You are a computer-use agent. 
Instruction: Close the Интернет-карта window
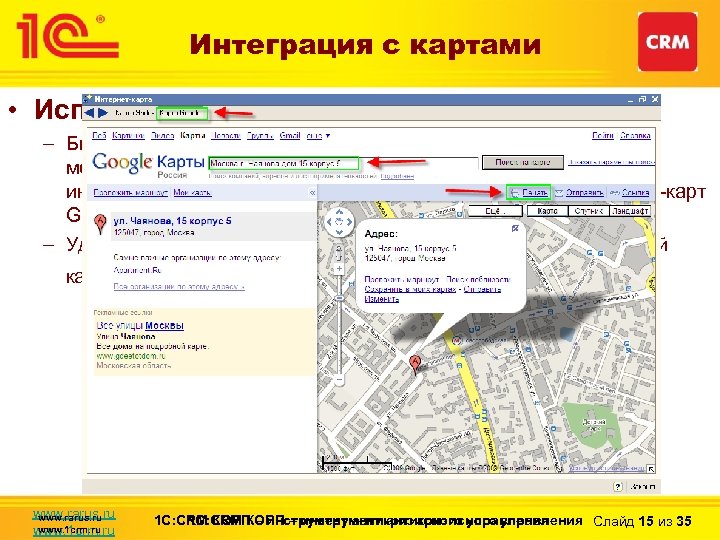click(655, 99)
